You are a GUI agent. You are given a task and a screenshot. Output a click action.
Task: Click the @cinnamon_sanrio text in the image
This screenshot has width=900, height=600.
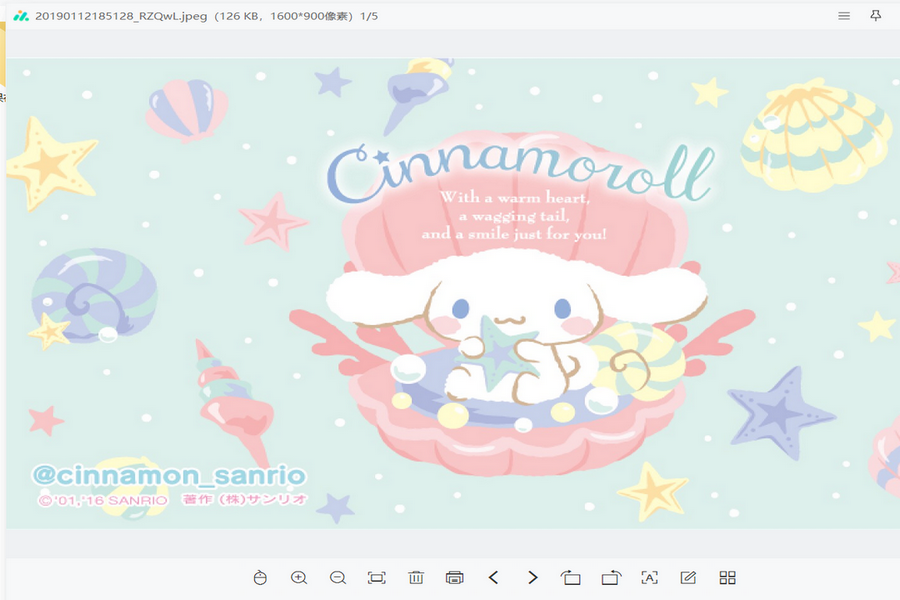(169, 475)
